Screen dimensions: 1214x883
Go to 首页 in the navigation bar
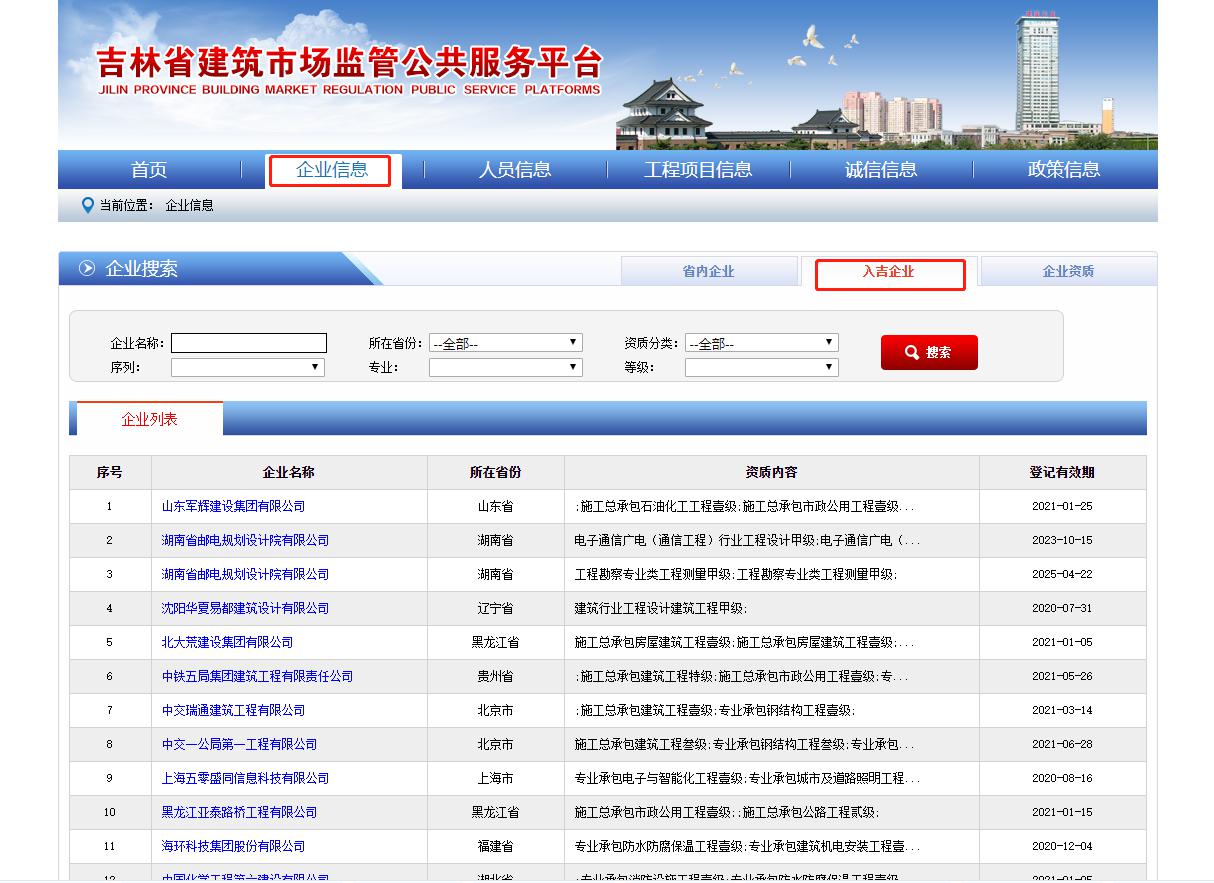(149, 170)
